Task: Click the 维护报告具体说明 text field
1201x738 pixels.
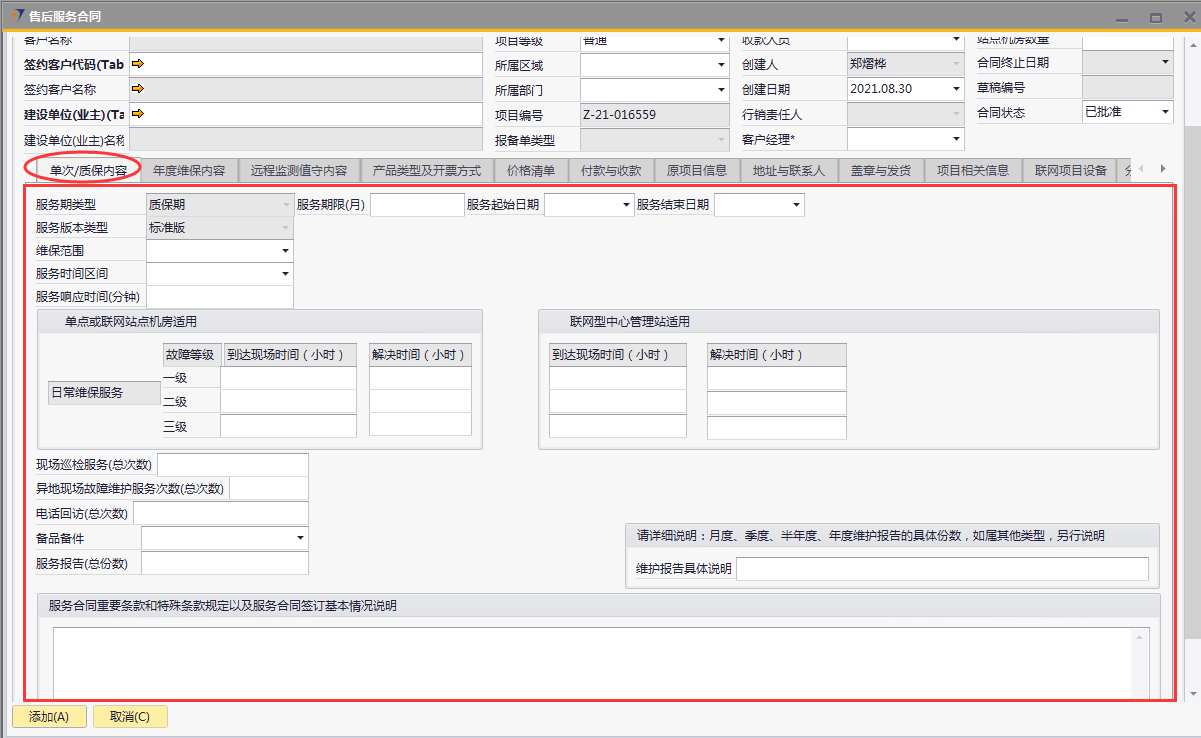Action: coord(941,569)
